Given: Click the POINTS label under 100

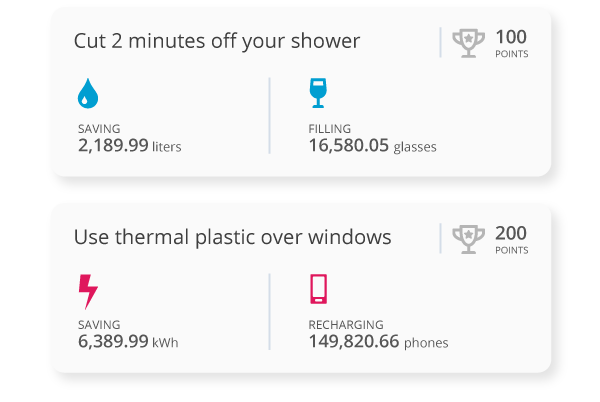Looking at the screenshot, I should pyautogui.click(x=512, y=54).
